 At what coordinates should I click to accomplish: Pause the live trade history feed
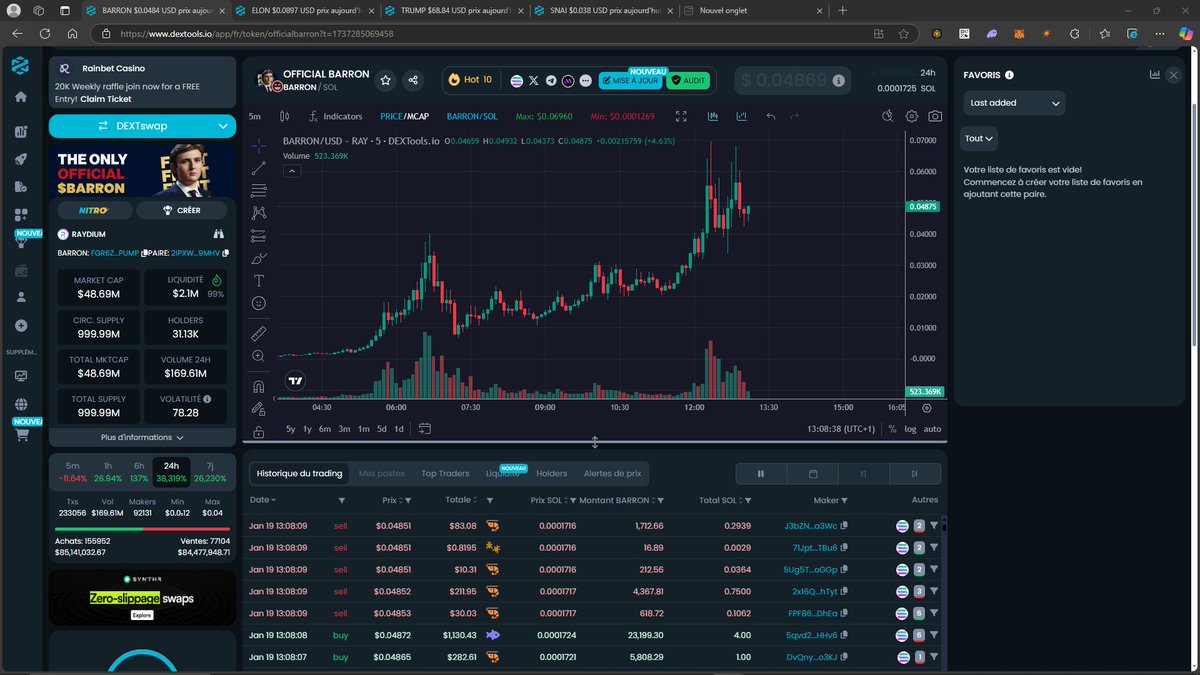760,474
